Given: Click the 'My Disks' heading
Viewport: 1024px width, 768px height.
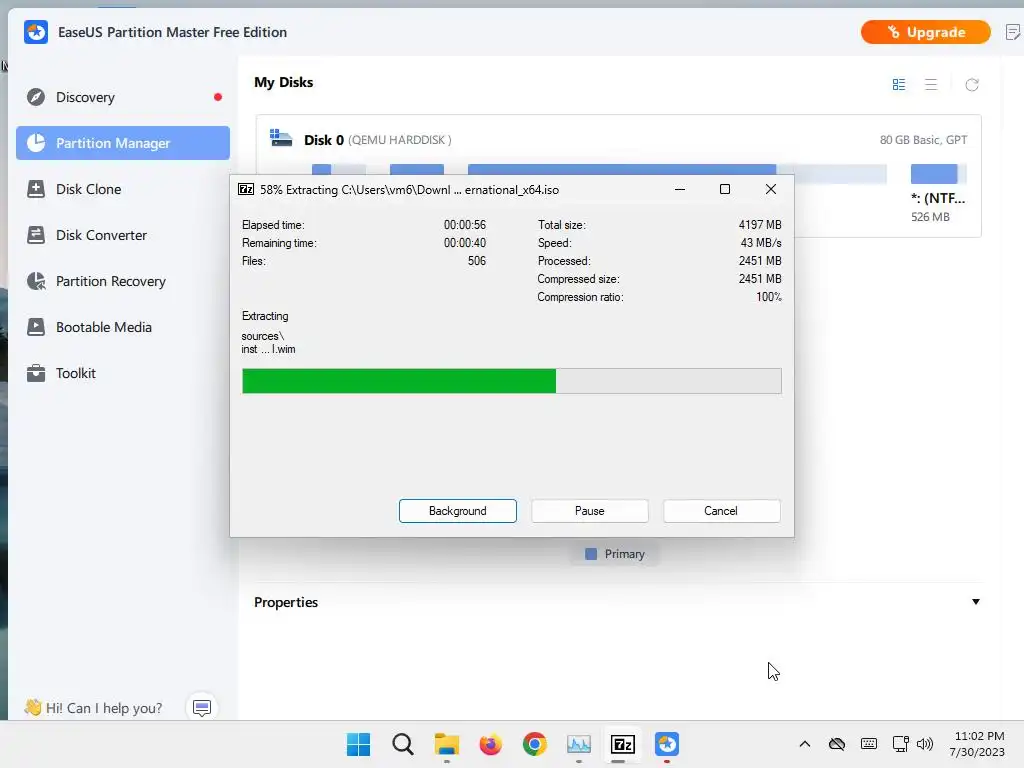Looking at the screenshot, I should pos(283,82).
